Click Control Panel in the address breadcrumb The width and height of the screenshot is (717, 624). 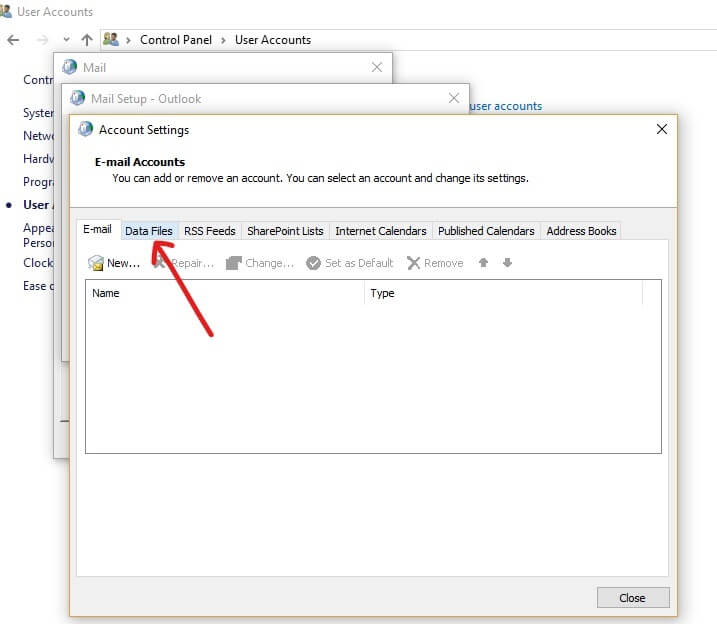pos(175,40)
